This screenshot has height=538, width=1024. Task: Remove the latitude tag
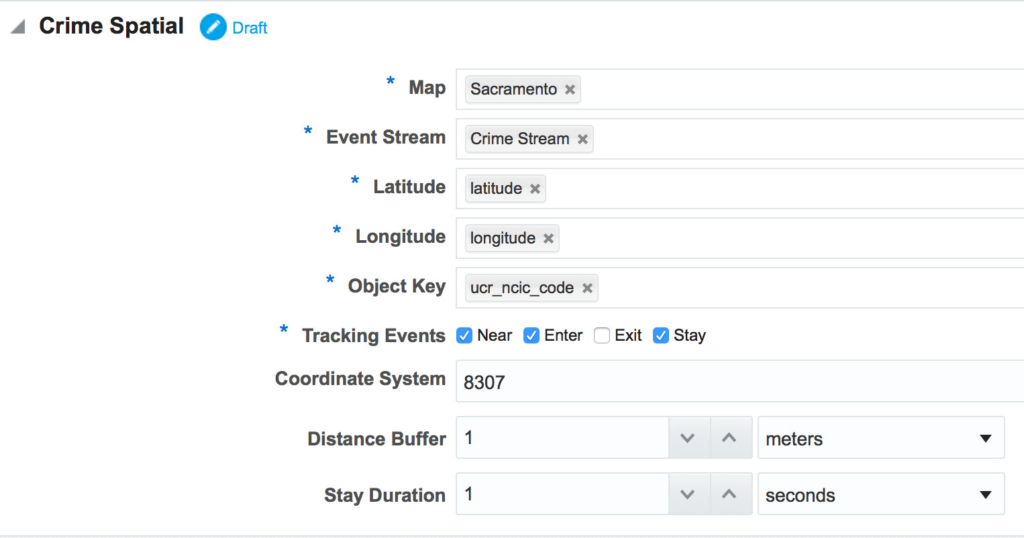pos(535,189)
